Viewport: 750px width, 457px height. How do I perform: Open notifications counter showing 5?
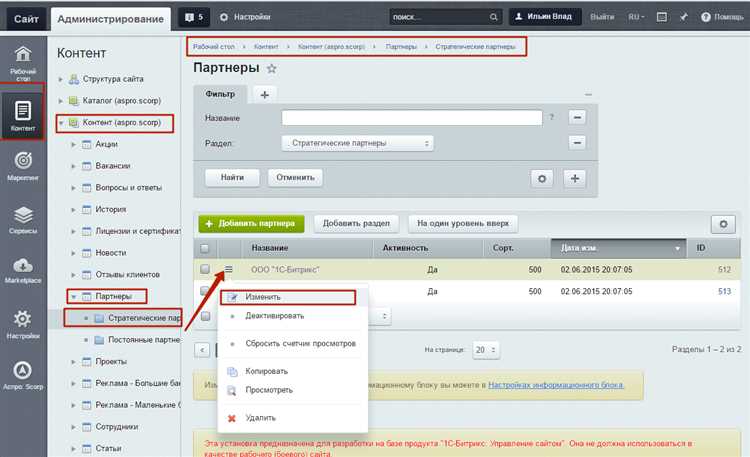pos(194,17)
